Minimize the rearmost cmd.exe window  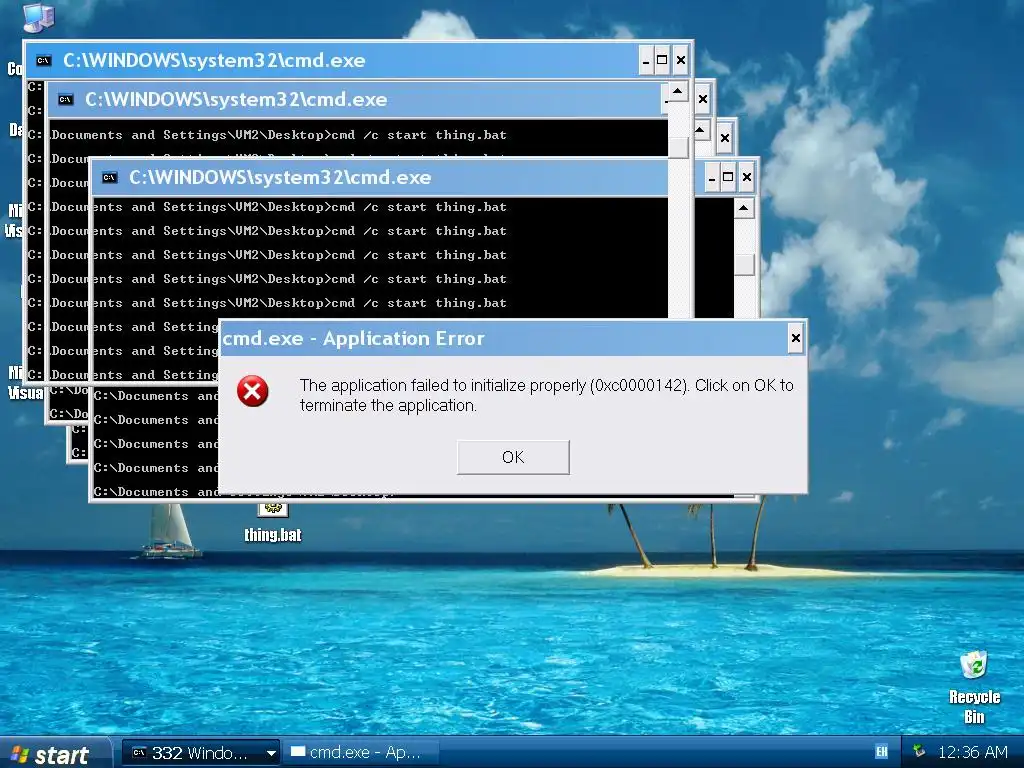coord(646,61)
